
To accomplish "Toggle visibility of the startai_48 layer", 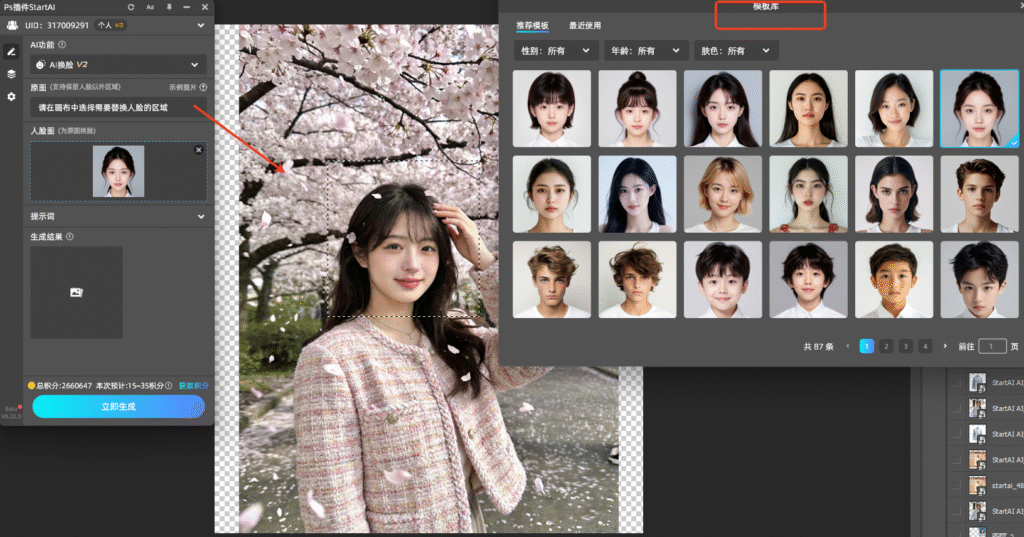I will coord(956,485).
